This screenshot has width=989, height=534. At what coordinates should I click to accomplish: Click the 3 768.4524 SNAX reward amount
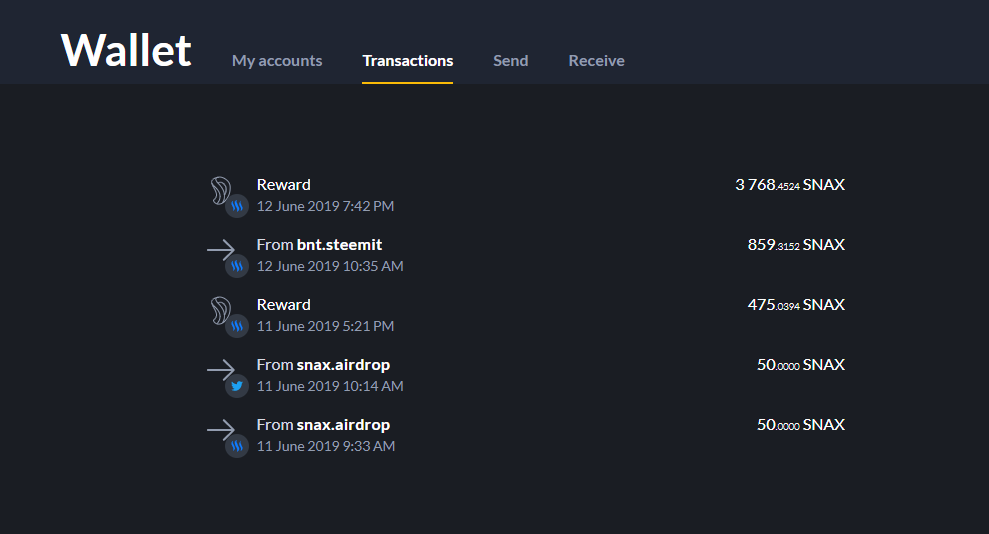(x=789, y=185)
